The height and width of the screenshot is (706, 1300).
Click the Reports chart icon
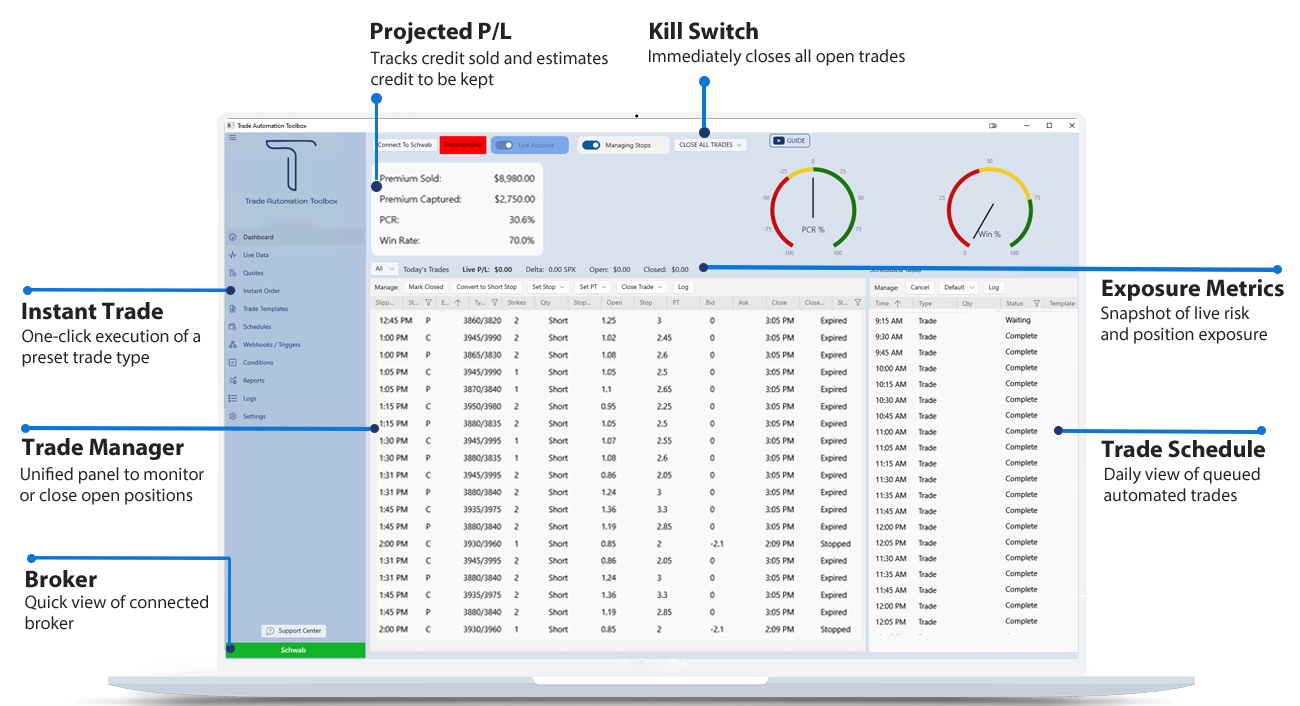(x=233, y=381)
